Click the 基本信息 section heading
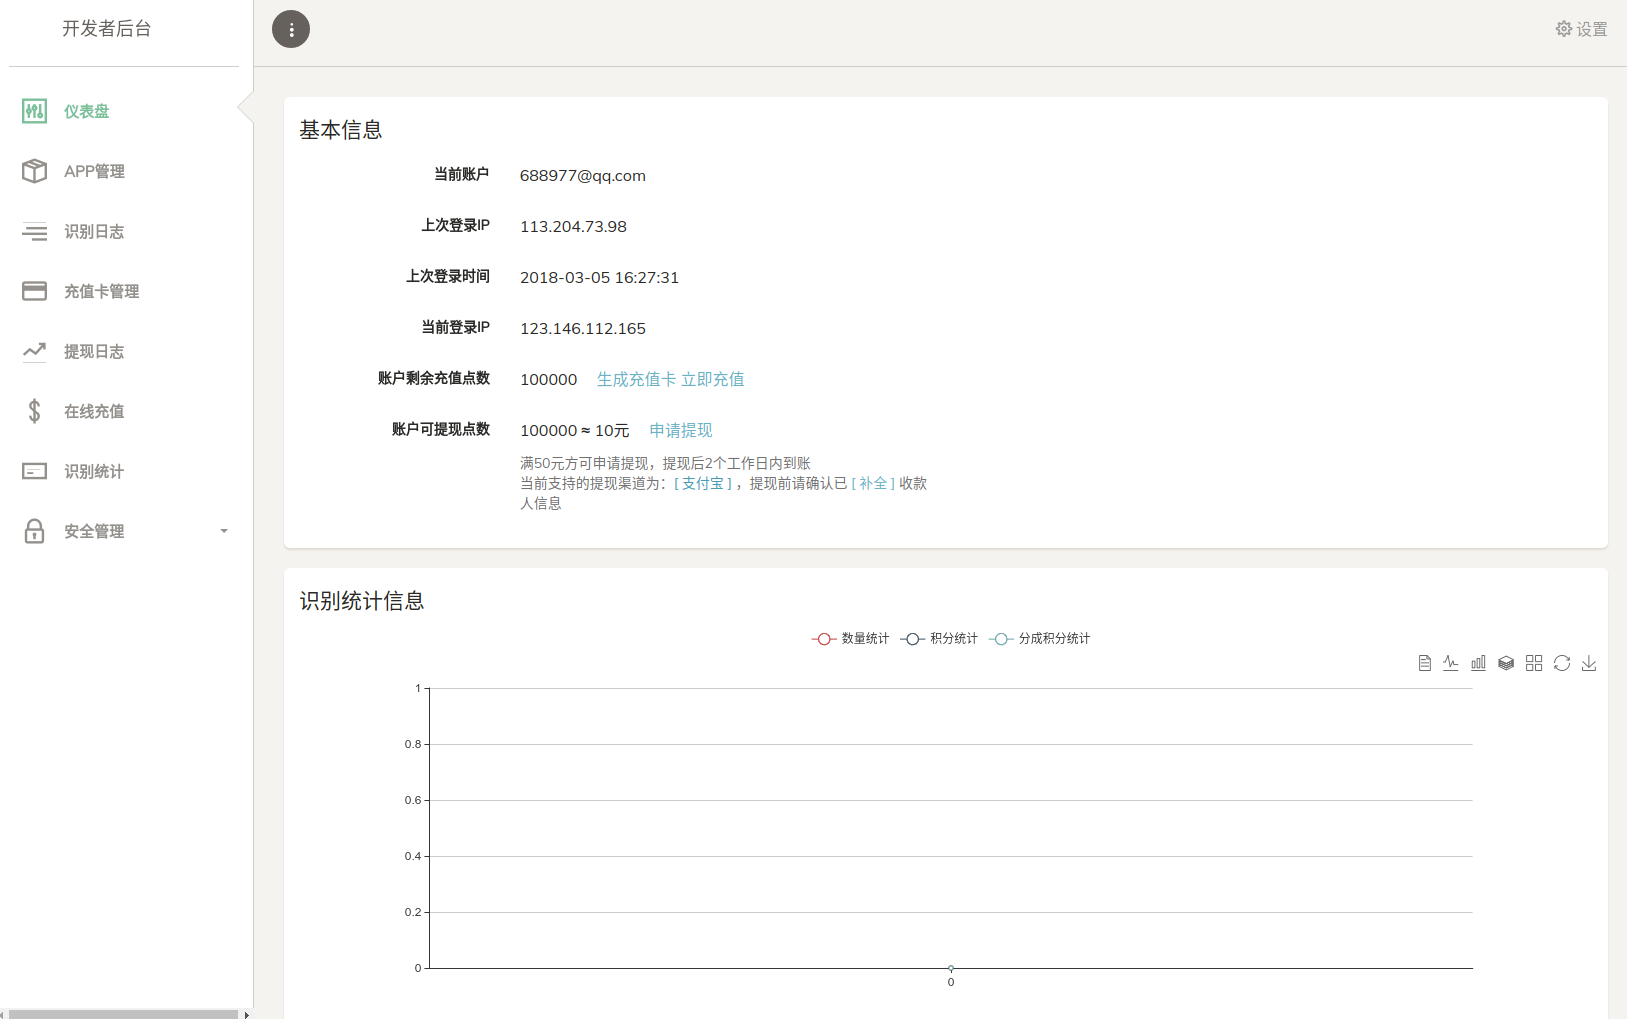 pos(341,130)
